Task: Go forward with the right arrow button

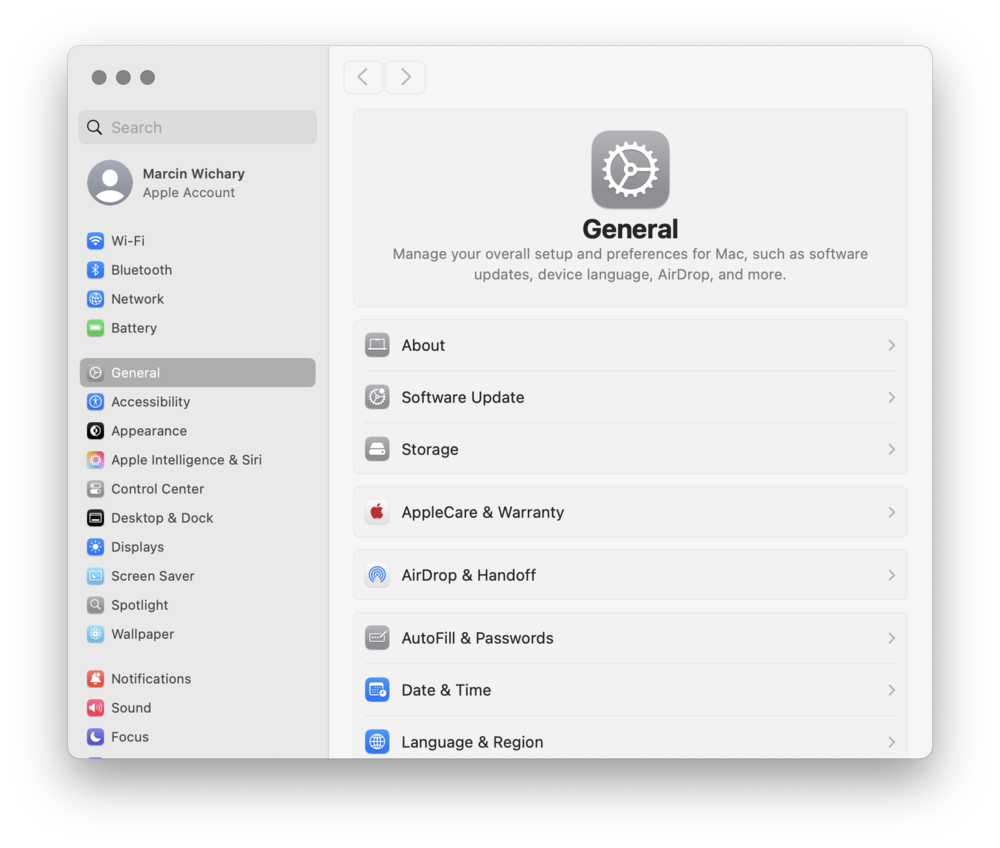Action: pos(406,77)
